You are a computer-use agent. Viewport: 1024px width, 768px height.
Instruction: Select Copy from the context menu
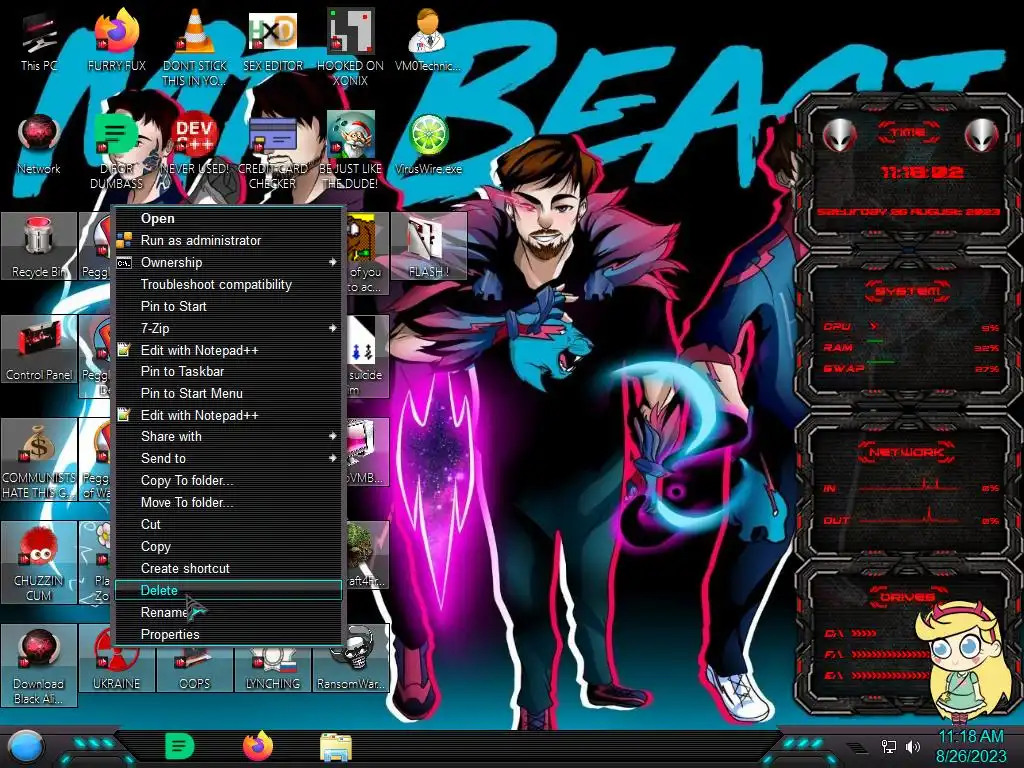pos(229,546)
